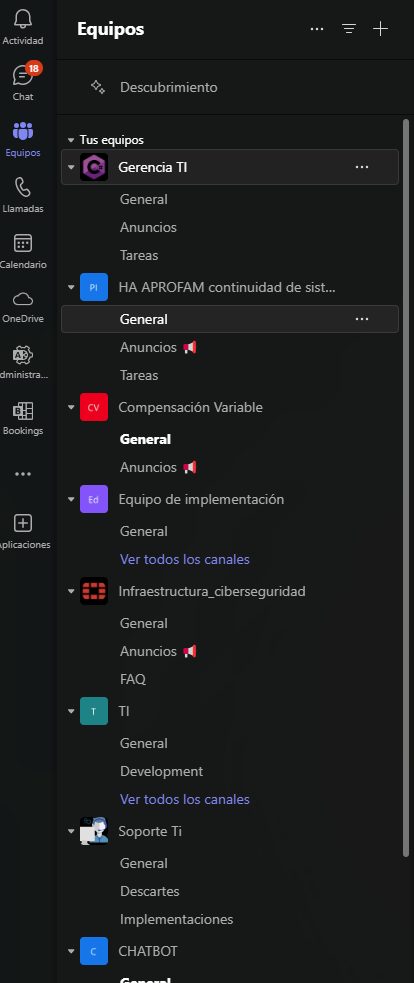Click the teams list vertical scrollbar
Screen dimensions: 414x983
point(406,487)
